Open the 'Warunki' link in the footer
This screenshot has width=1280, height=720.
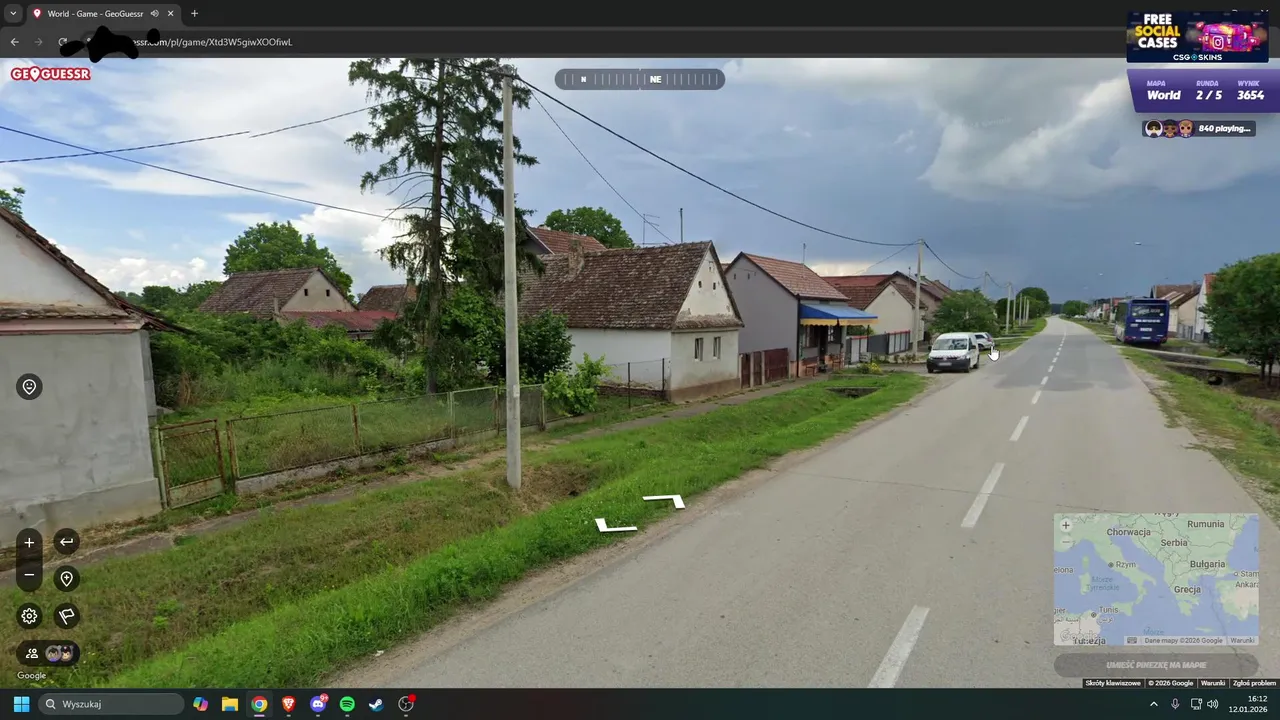(1212, 683)
